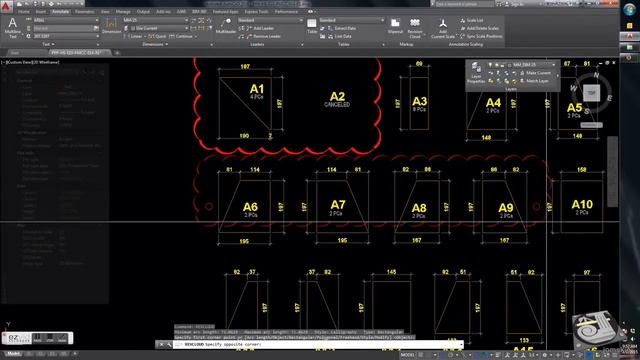Open the multileader style Standard dropdown
The height and width of the screenshot is (360, 640).
pos(270,20)
